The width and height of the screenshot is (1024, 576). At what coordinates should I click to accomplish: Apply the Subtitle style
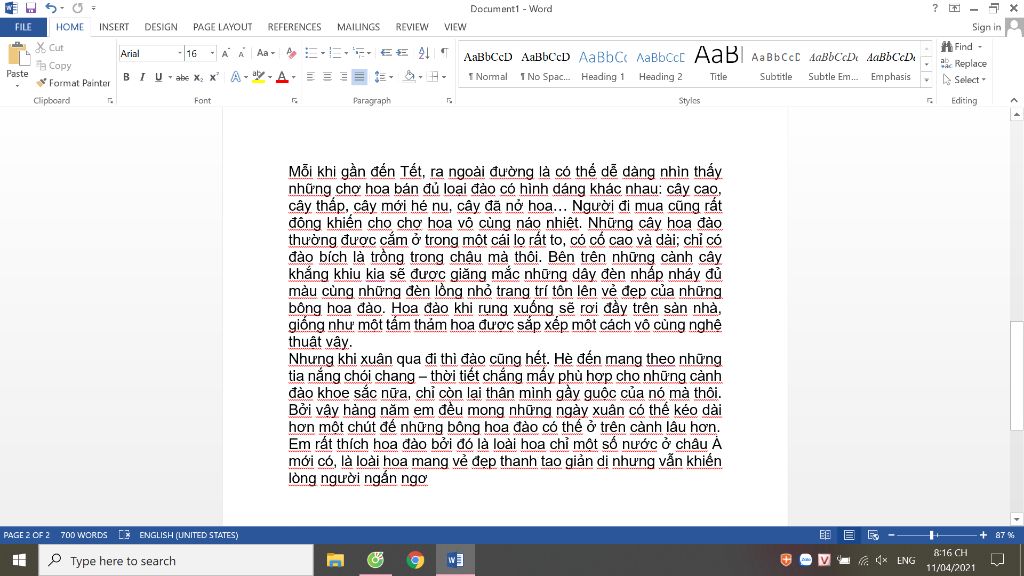776,65
